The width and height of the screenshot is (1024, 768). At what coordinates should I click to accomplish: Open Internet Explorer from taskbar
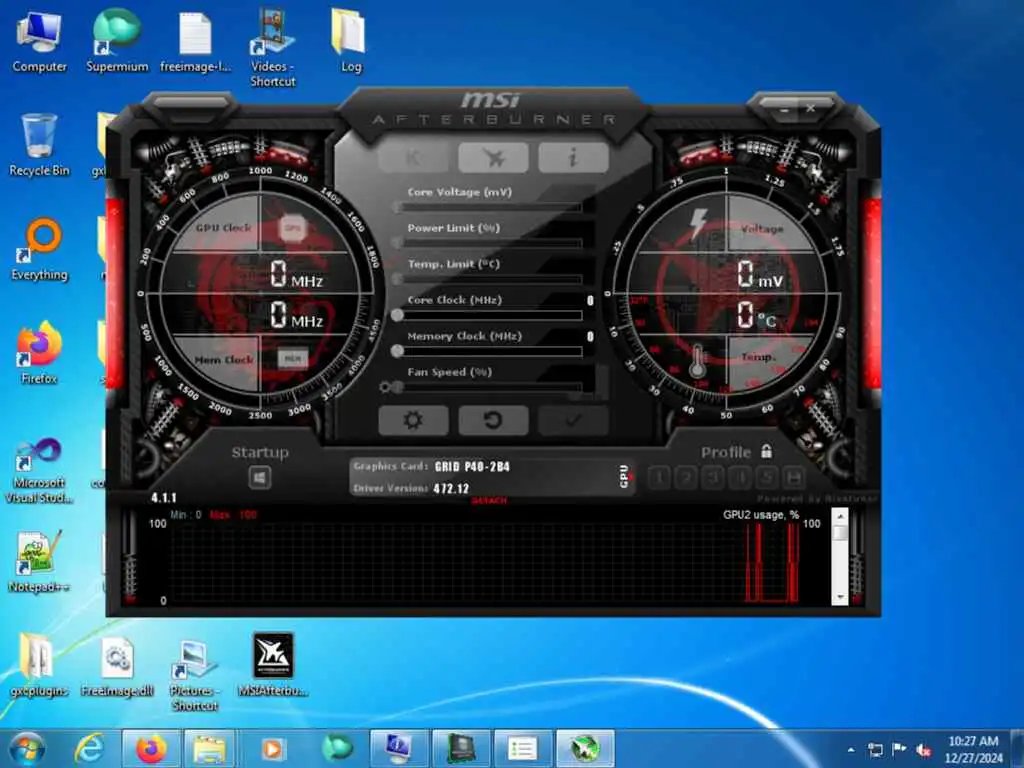89,748
